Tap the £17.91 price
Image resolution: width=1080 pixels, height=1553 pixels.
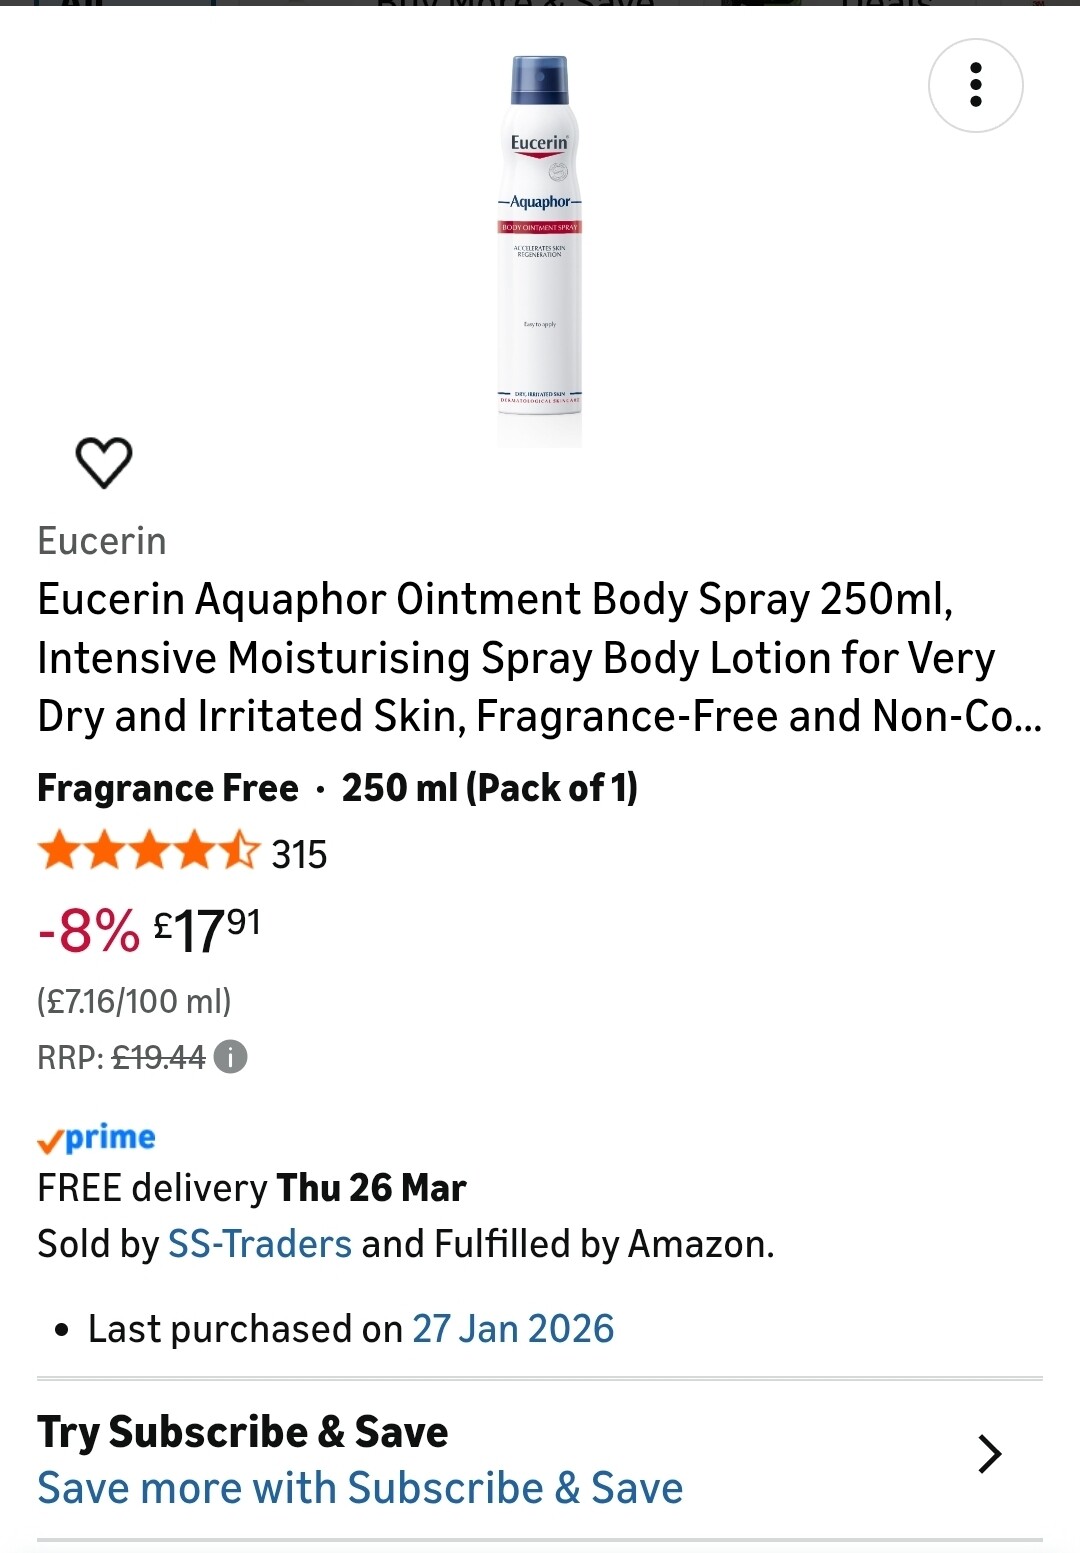207,930
